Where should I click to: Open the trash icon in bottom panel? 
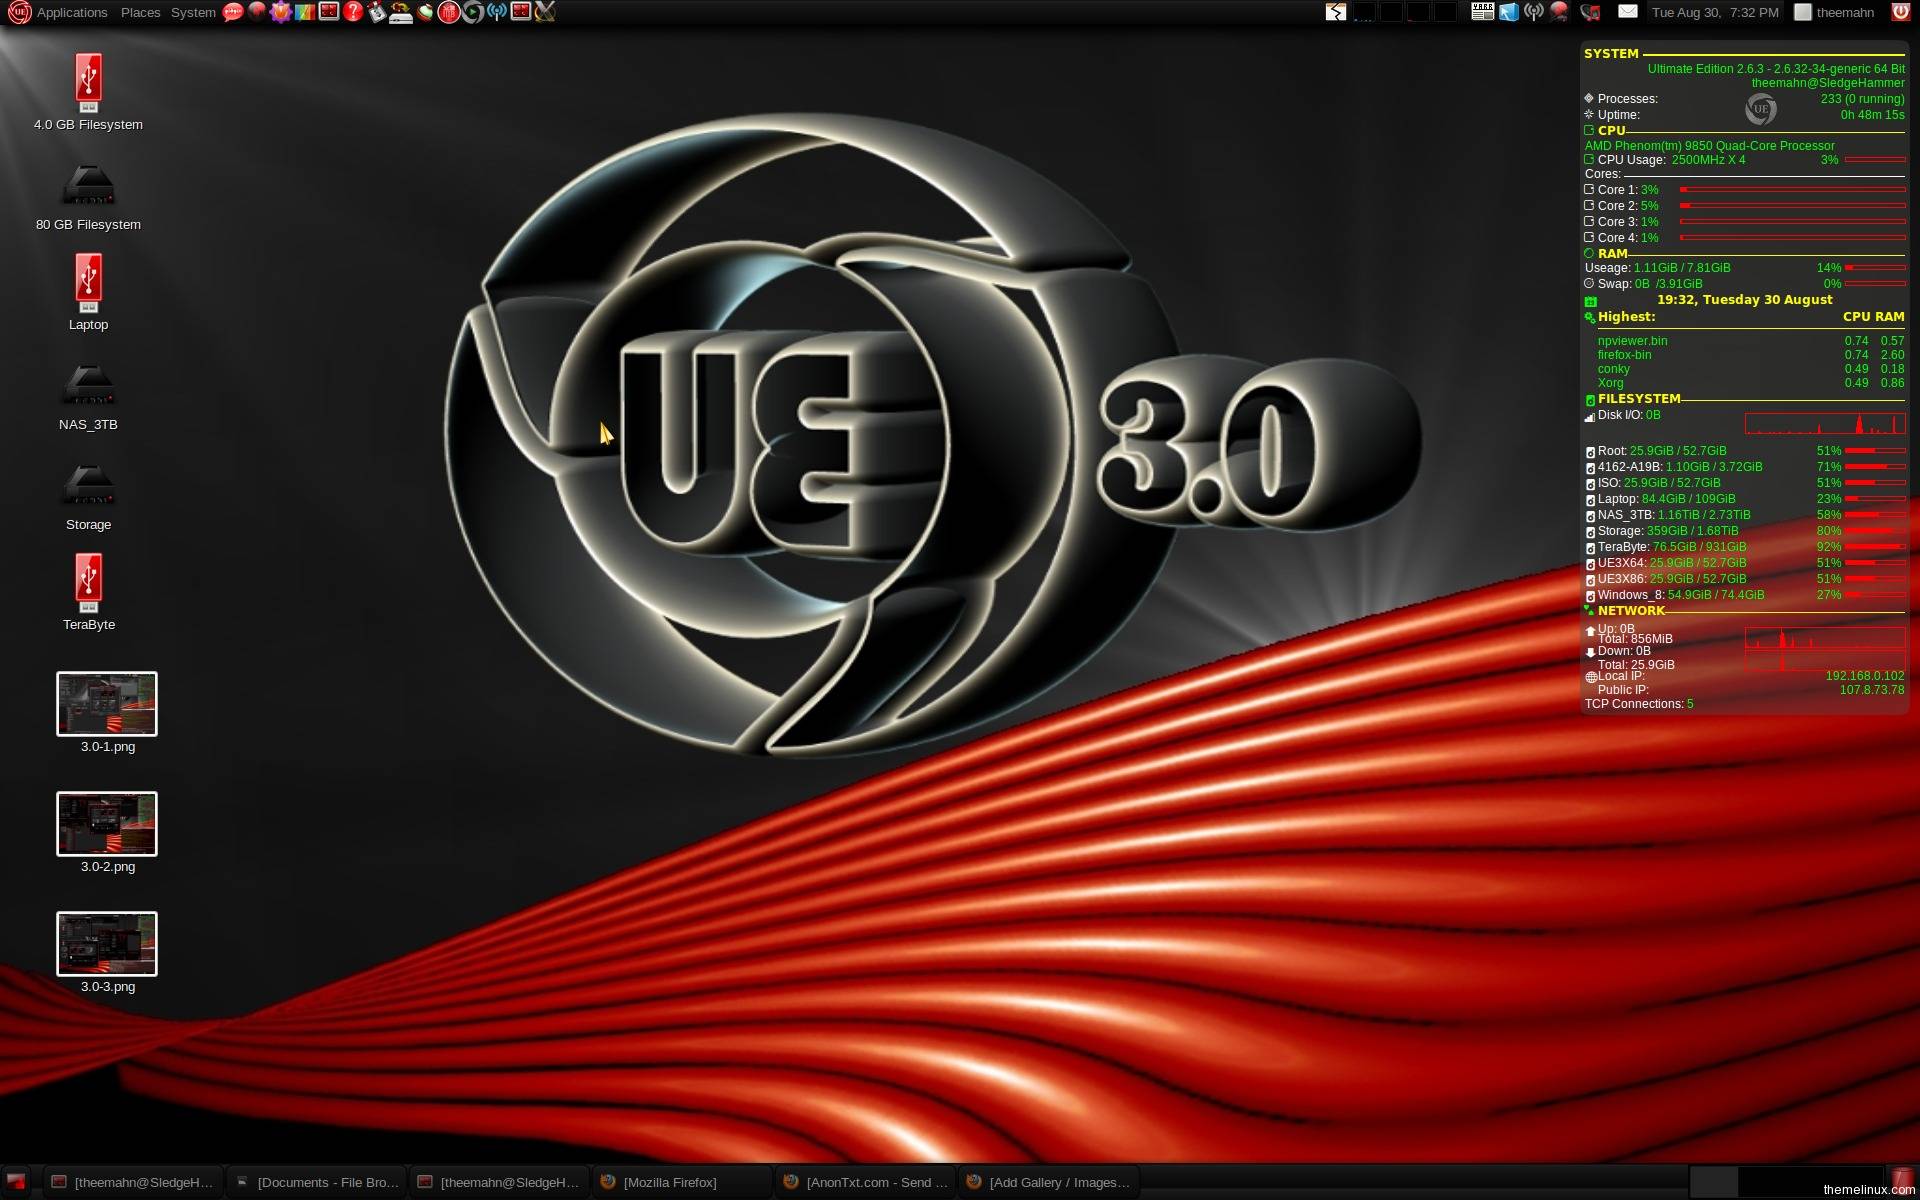[x=1902, y=1180]
